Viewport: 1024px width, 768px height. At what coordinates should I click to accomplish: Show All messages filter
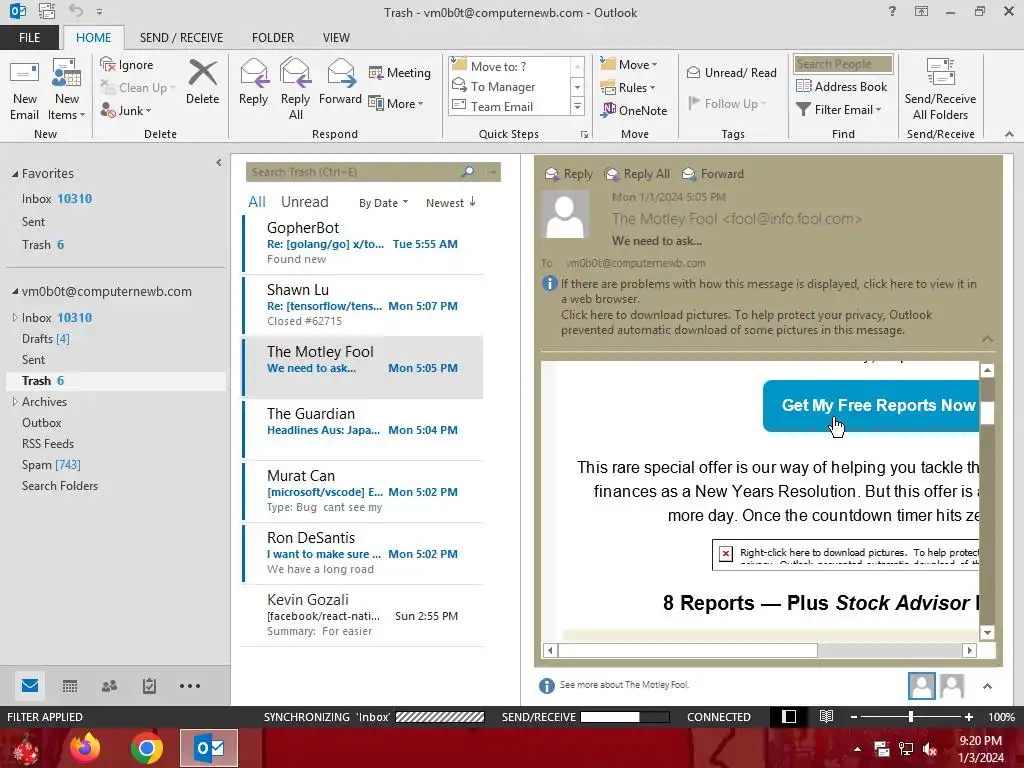[257, 202]
